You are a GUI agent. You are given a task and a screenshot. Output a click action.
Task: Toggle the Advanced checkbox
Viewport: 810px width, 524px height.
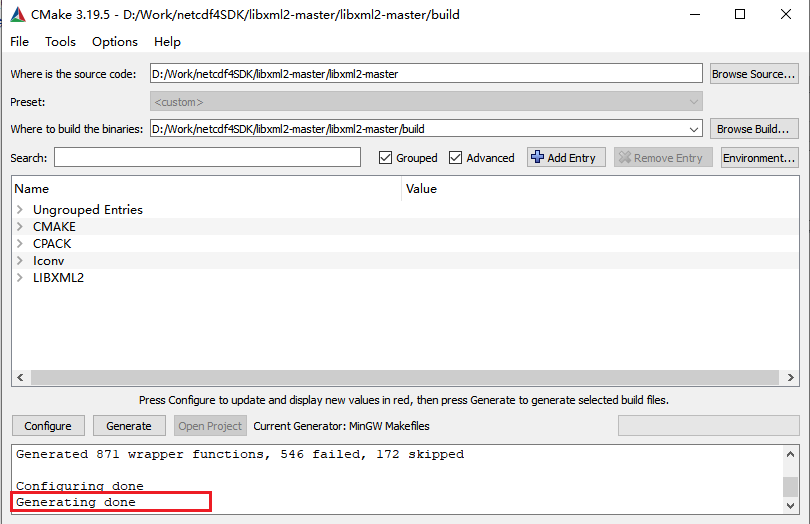pos(455,158)
